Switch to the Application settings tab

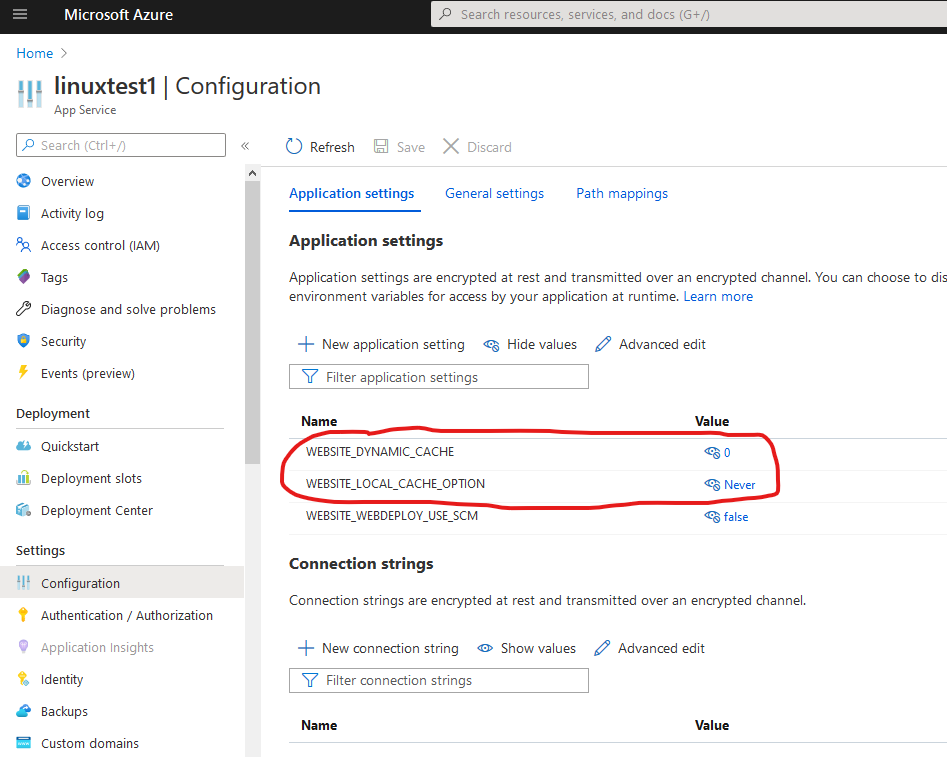[352, 193]
